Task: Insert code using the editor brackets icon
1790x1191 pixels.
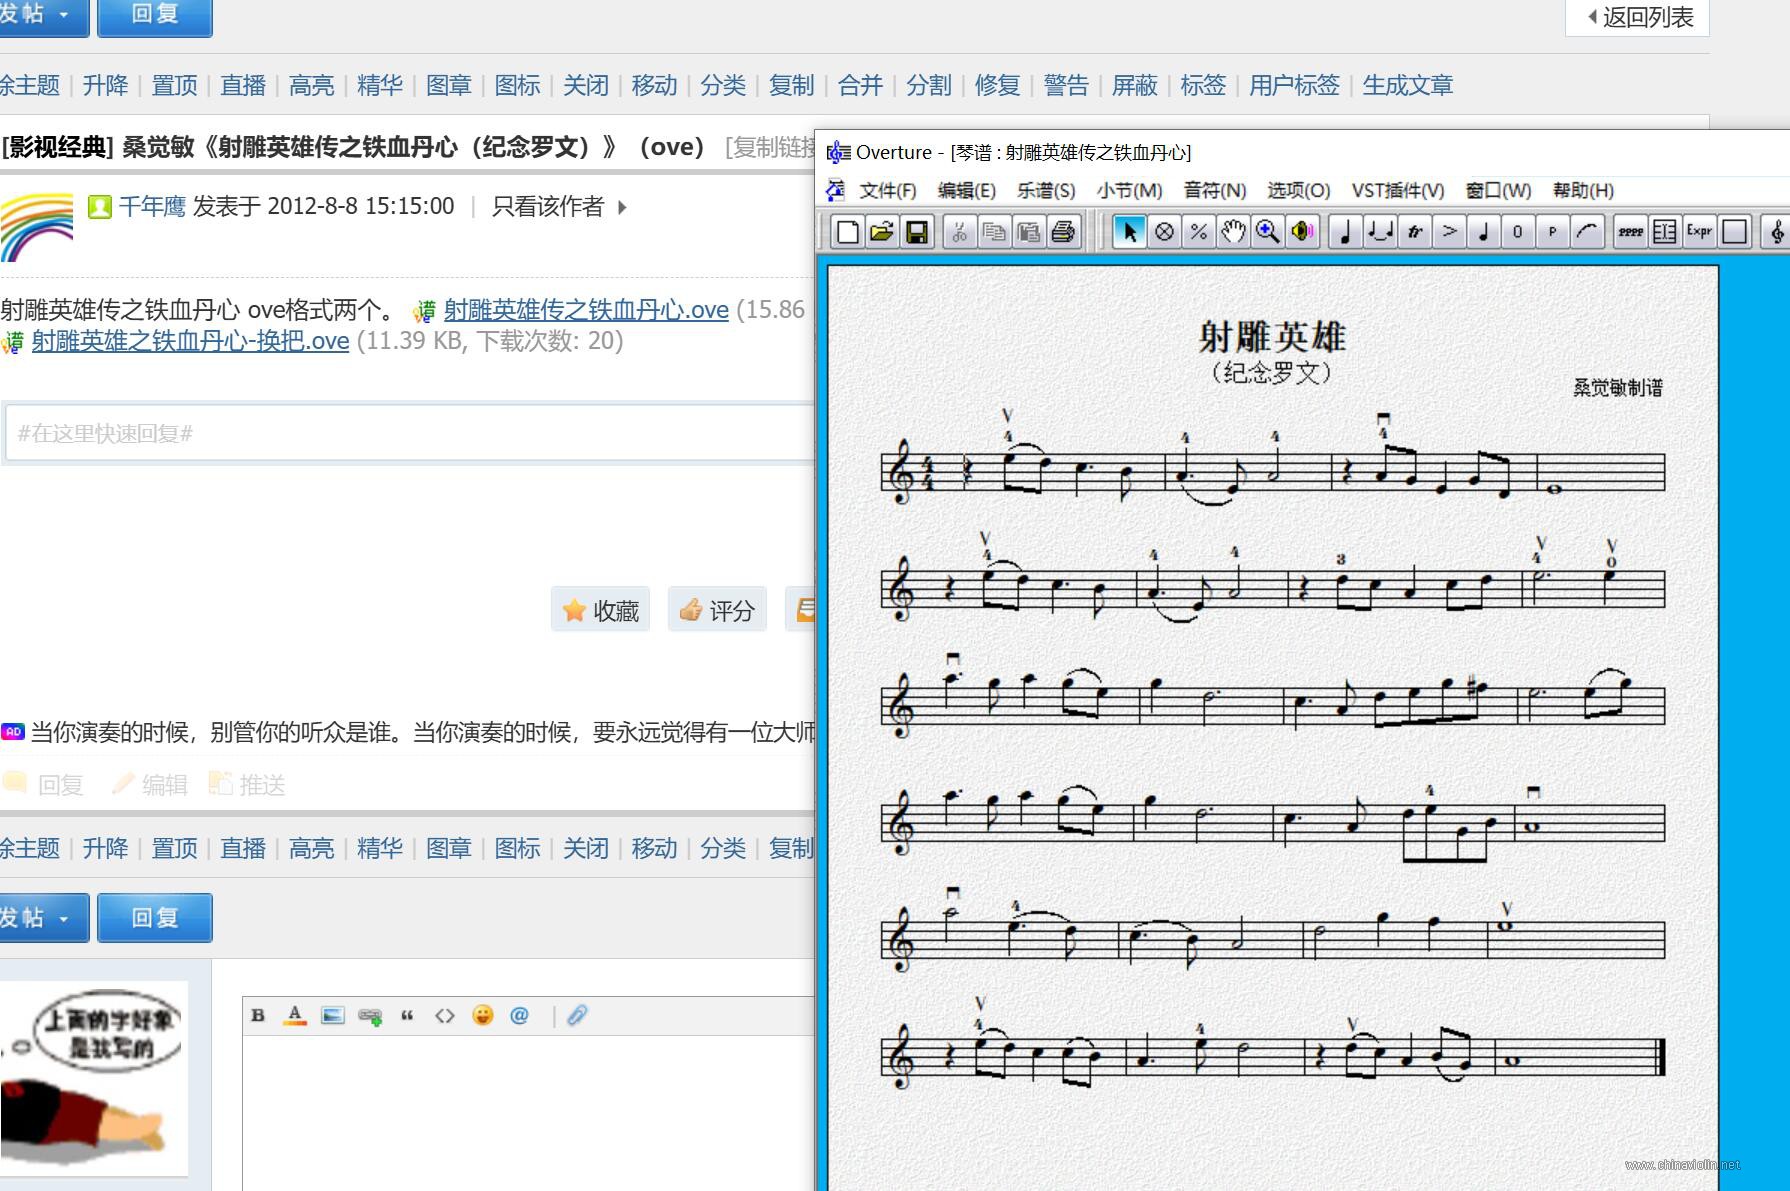Action: [x=445, y=1015]
